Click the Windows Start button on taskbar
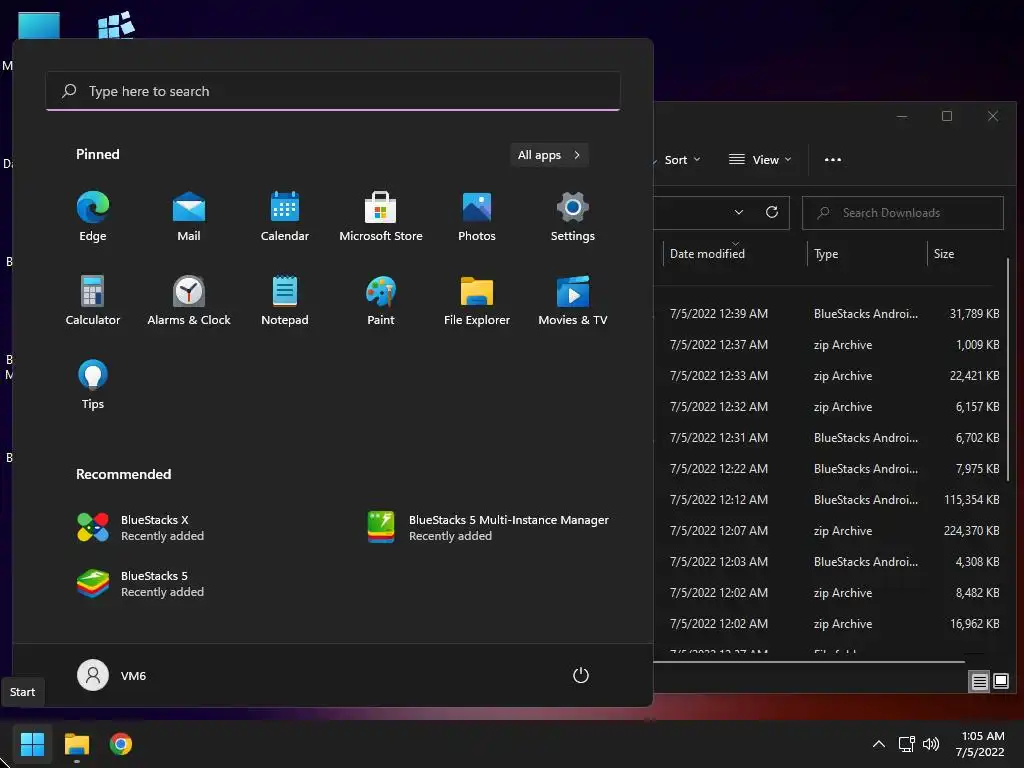The image size is (1024, 768). (32, 744)
